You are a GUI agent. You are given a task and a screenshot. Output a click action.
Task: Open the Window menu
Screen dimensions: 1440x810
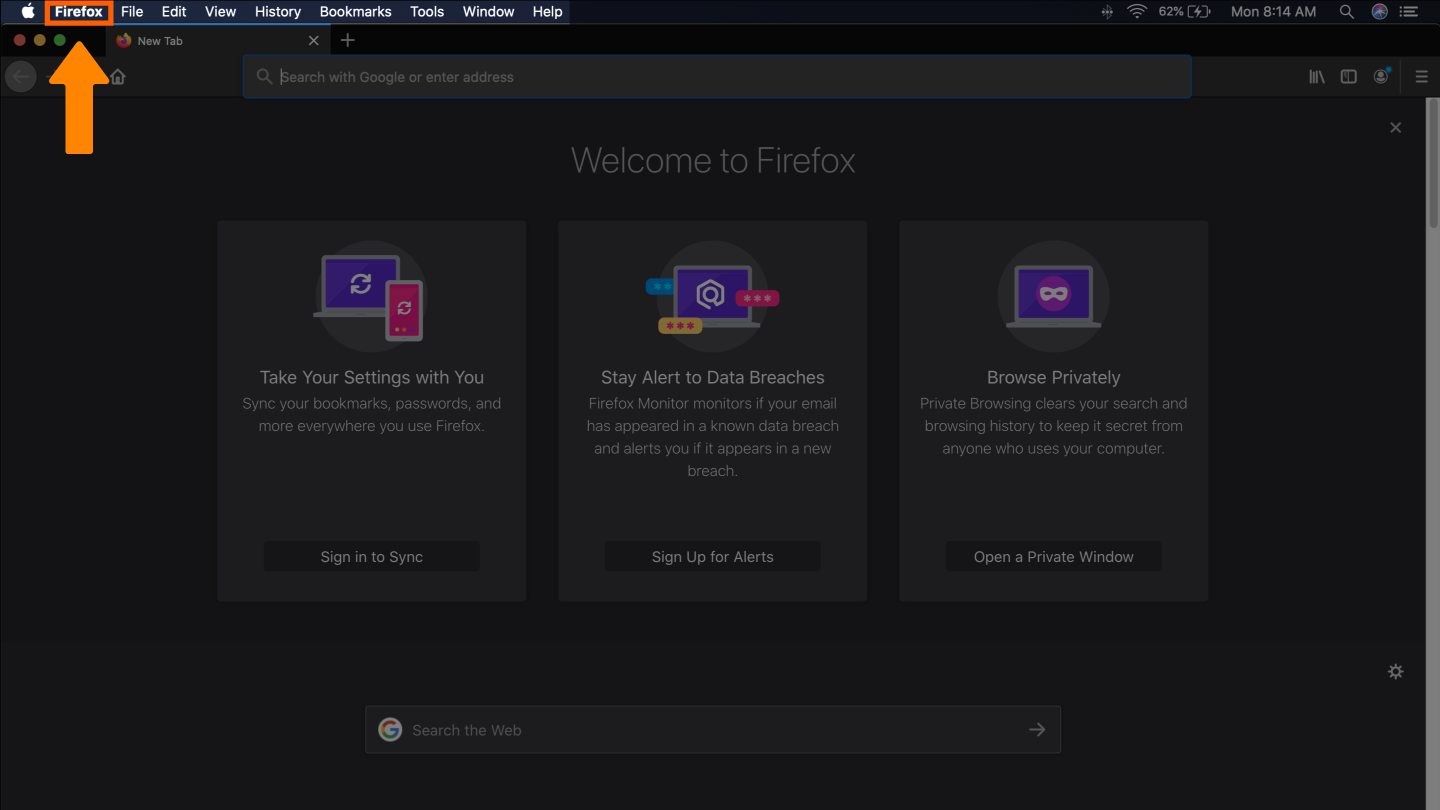(x=488, y=12)
